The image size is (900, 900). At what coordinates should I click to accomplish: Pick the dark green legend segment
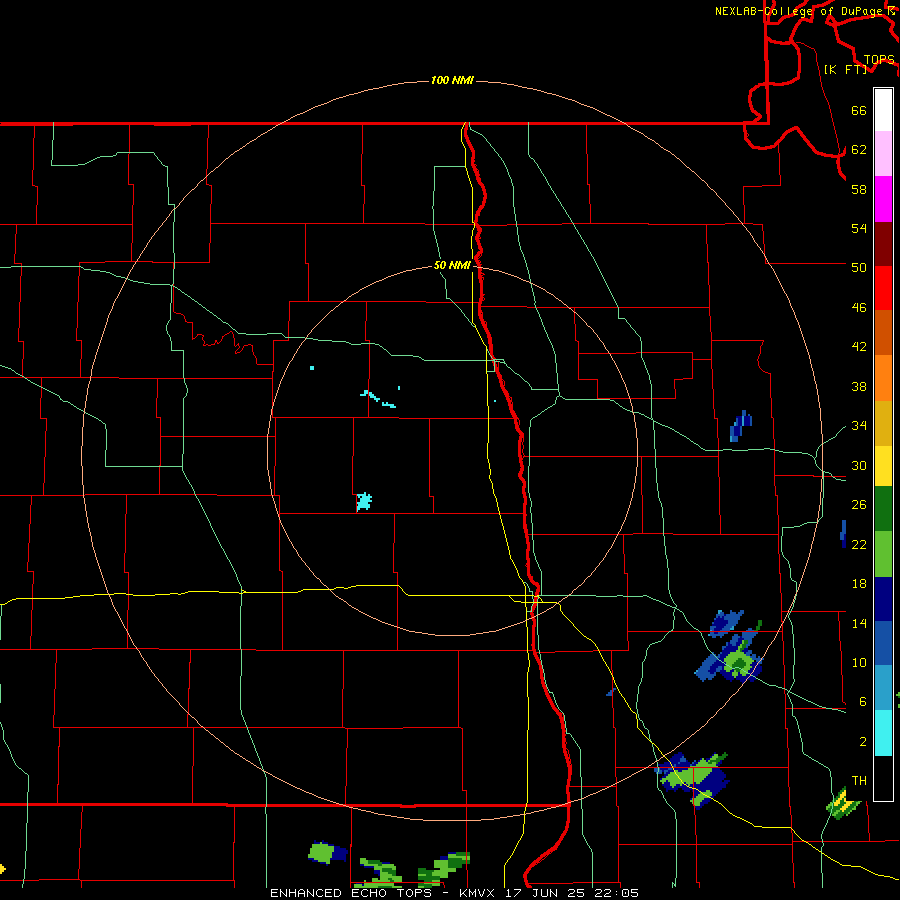(883, 509)
